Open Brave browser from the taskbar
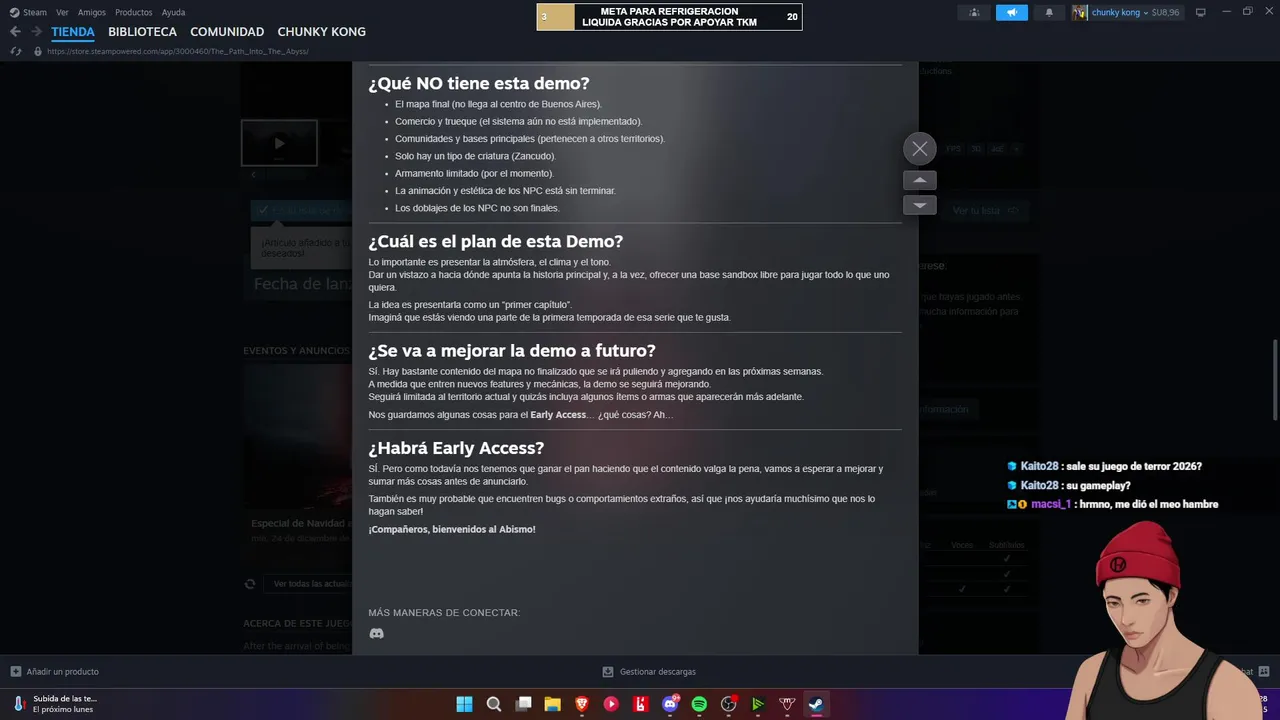Viewport: 1280px width, 720px height. [582, 704]
